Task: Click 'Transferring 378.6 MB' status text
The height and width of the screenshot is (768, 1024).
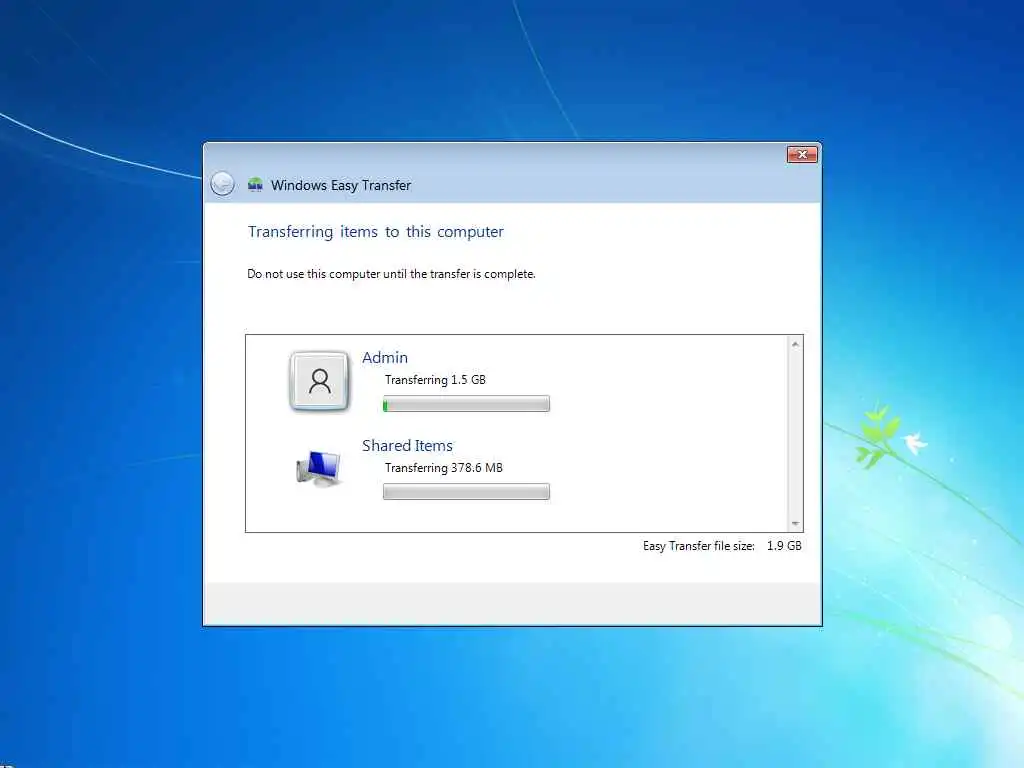Action: pyautogui.click(x=444, y=468)
